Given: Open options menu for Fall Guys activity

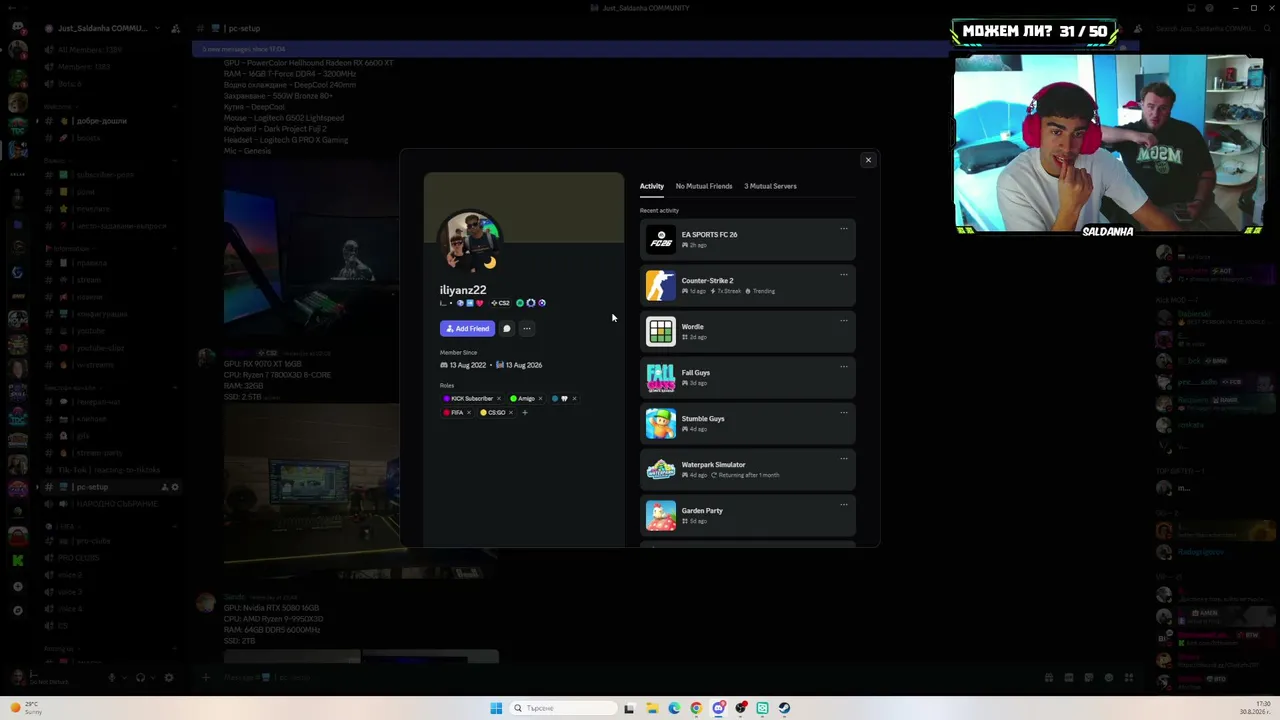Looking at the screenshot, I should coord(844,367).
